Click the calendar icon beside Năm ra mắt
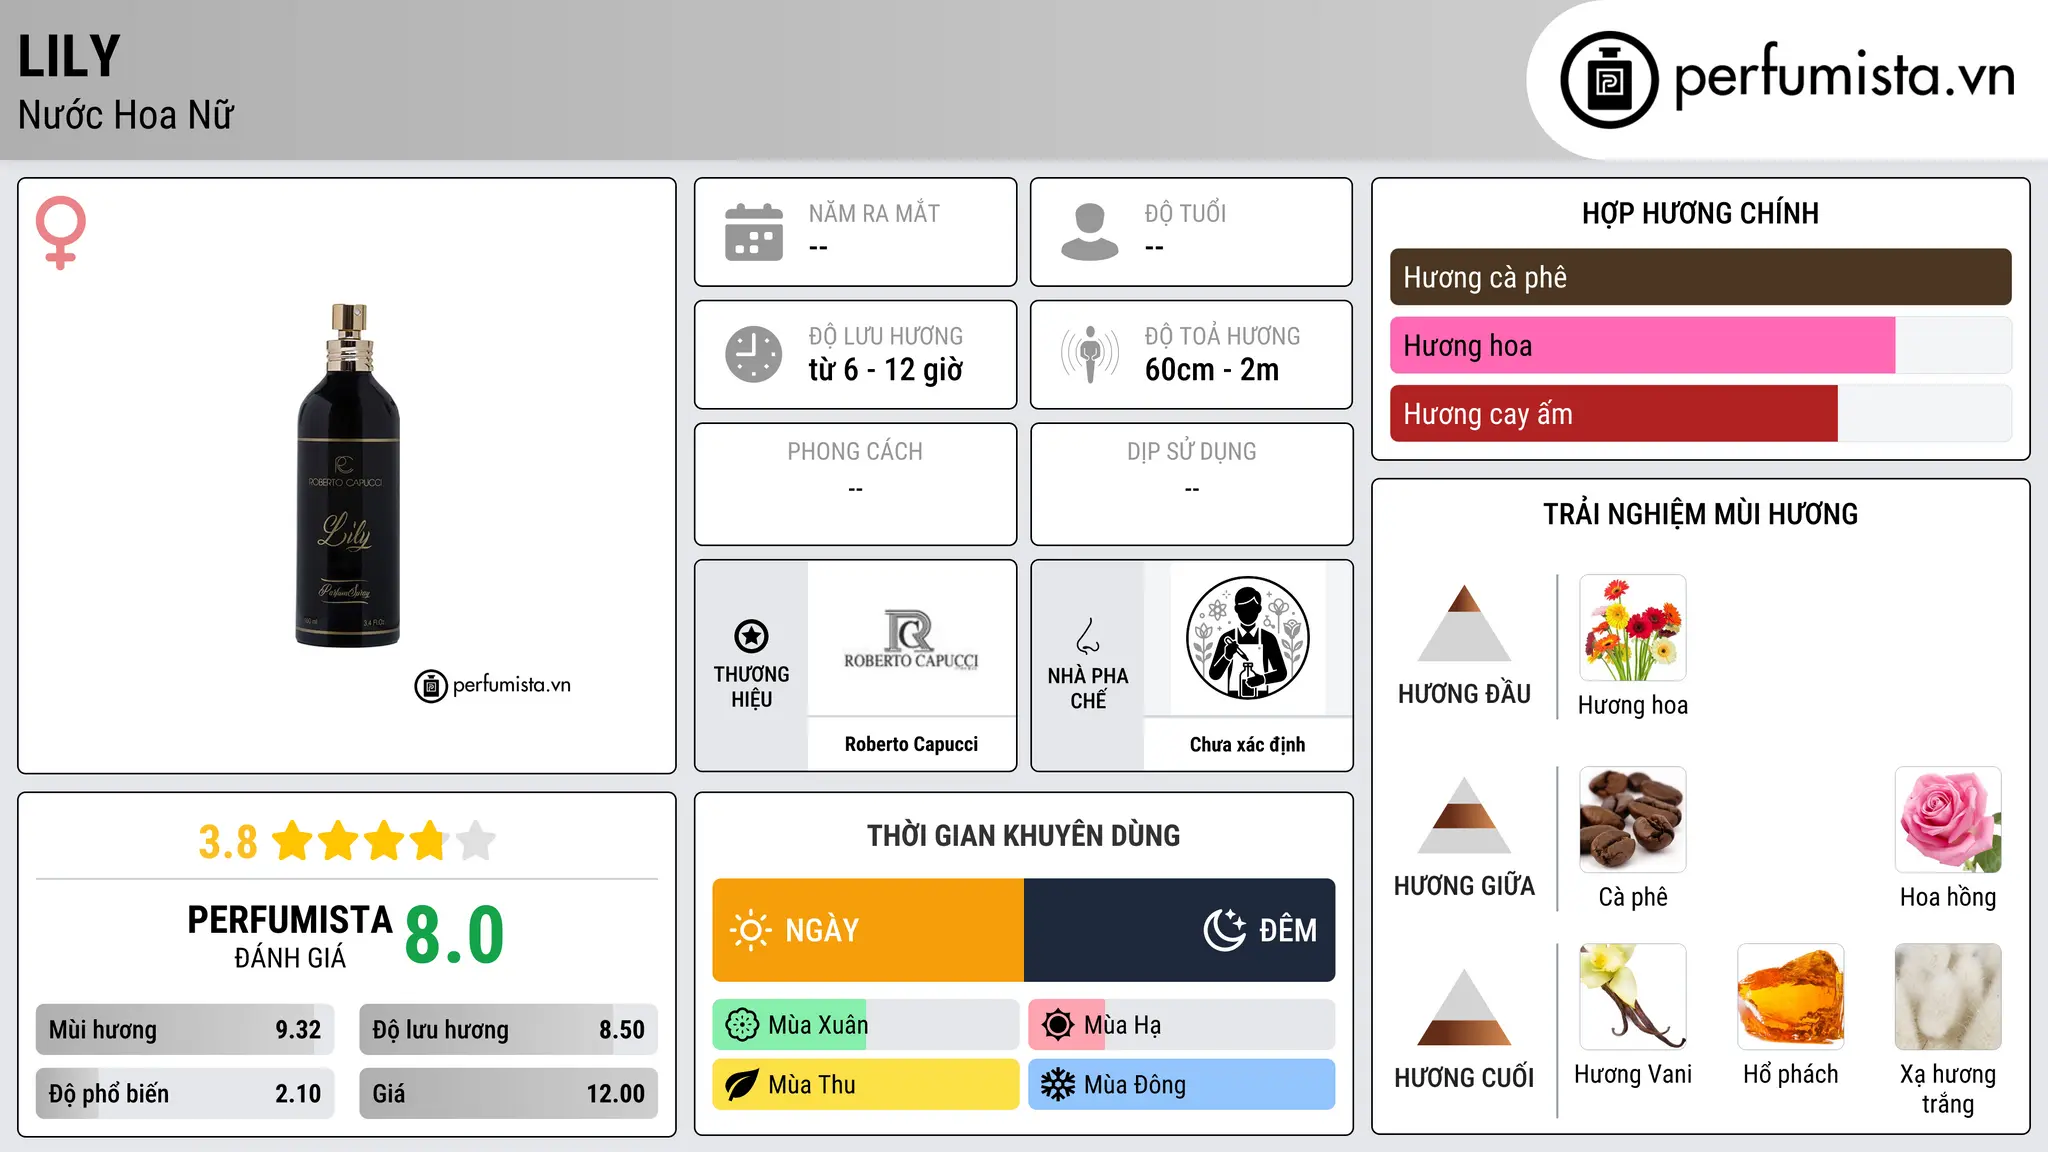2048x1152 pixels. pyautogui.click(x=754, y=232)
